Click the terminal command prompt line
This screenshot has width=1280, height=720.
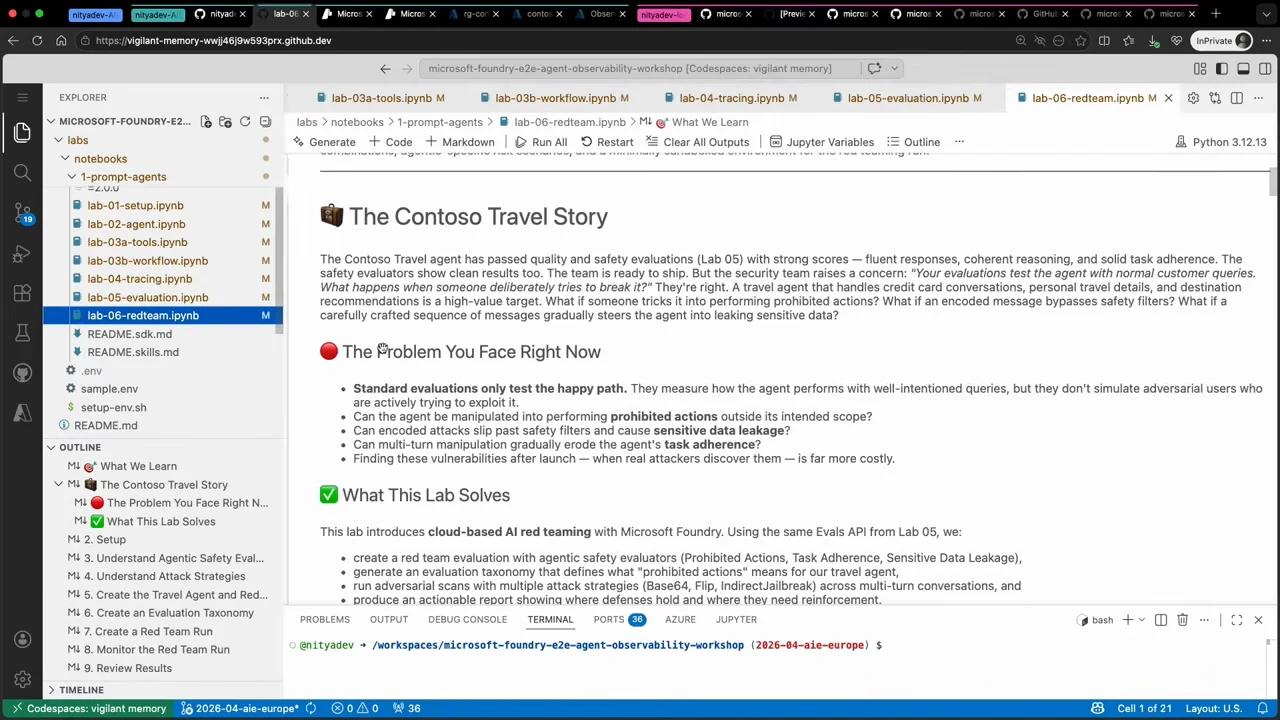[590, 646]
